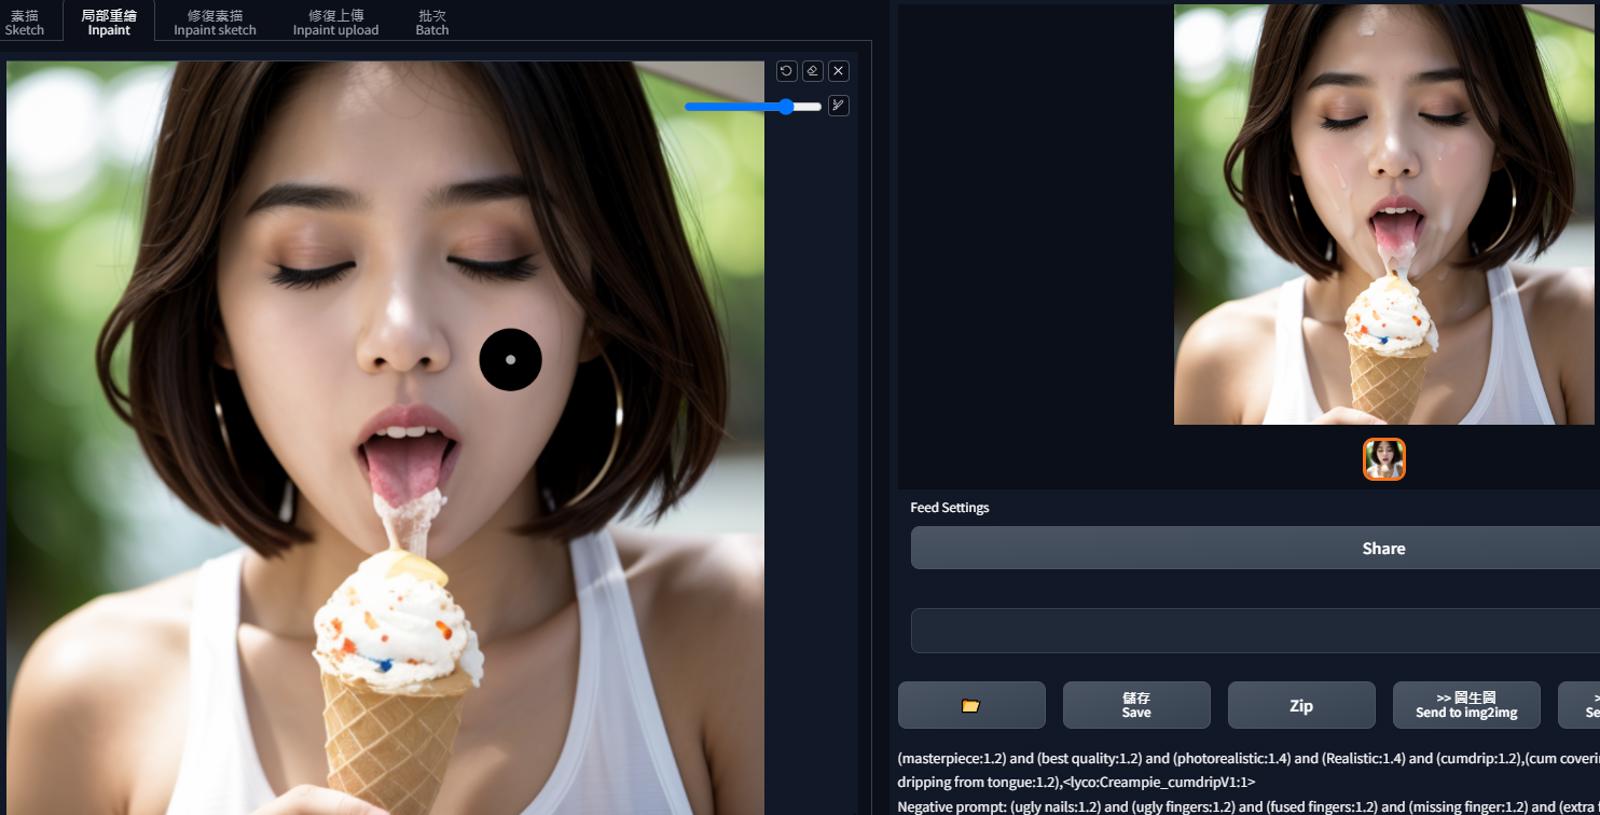Adjust the brush size slider
Viewport: 1600px width, 815px height.
point(753,106)
